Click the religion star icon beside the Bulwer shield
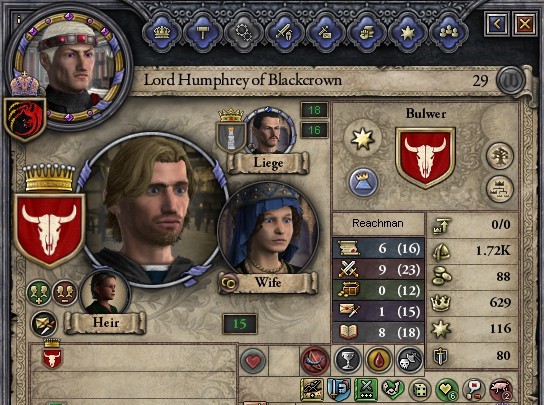 [x=363, y=138]
